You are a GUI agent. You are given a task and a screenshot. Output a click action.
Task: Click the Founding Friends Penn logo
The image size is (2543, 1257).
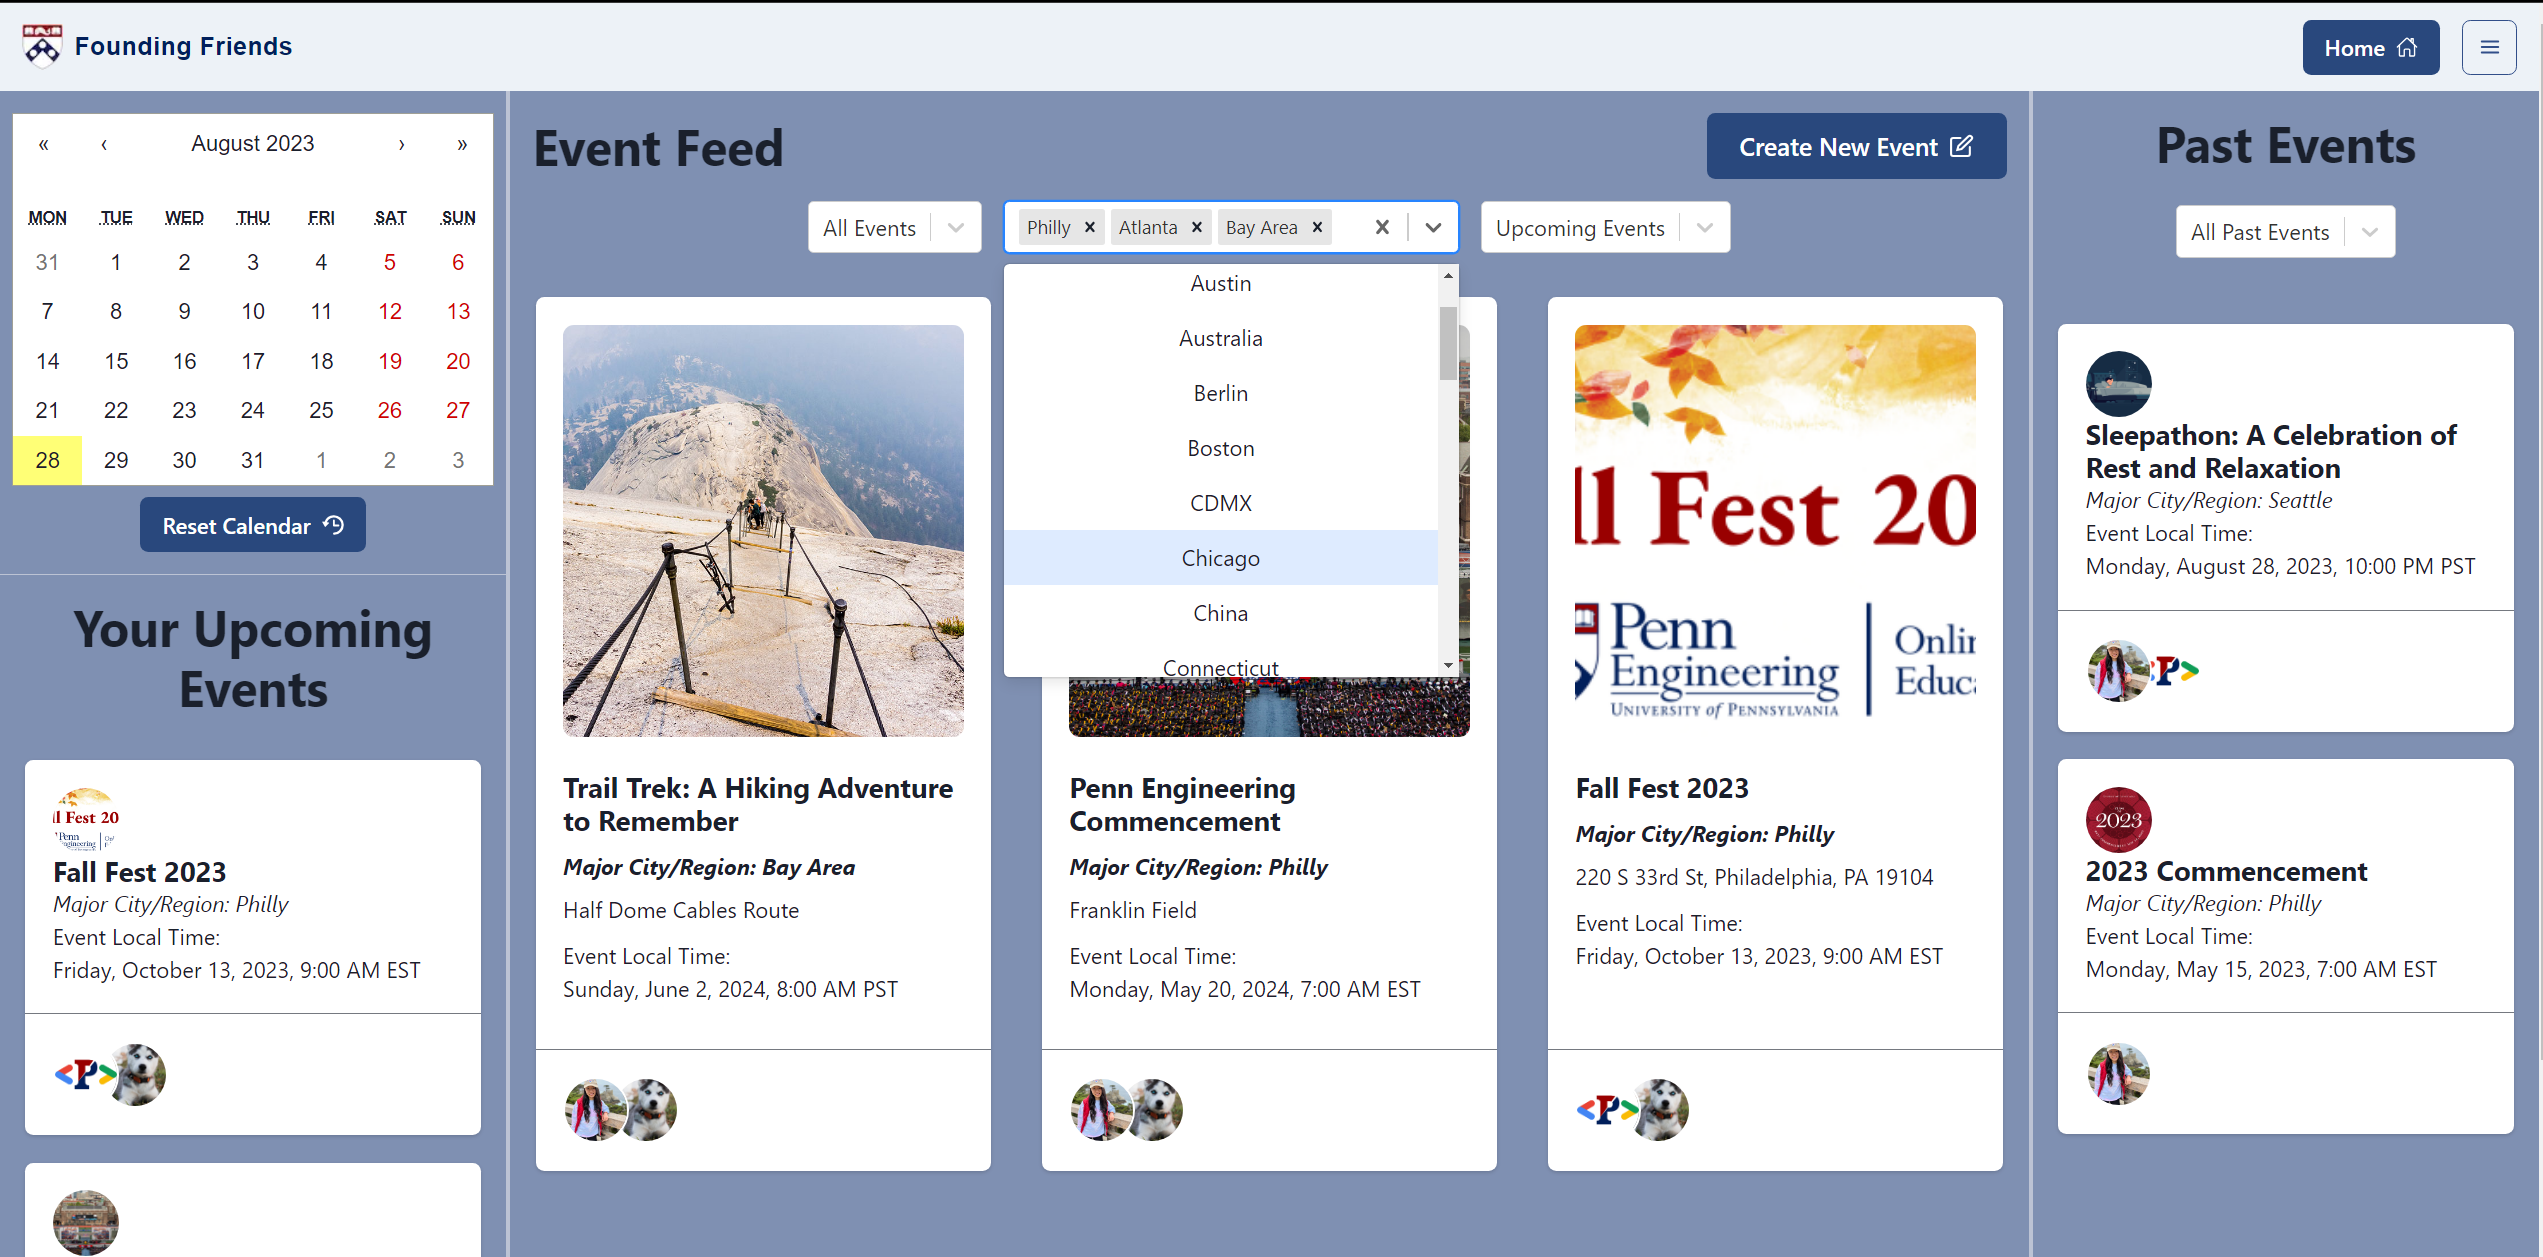pos(42,46)
